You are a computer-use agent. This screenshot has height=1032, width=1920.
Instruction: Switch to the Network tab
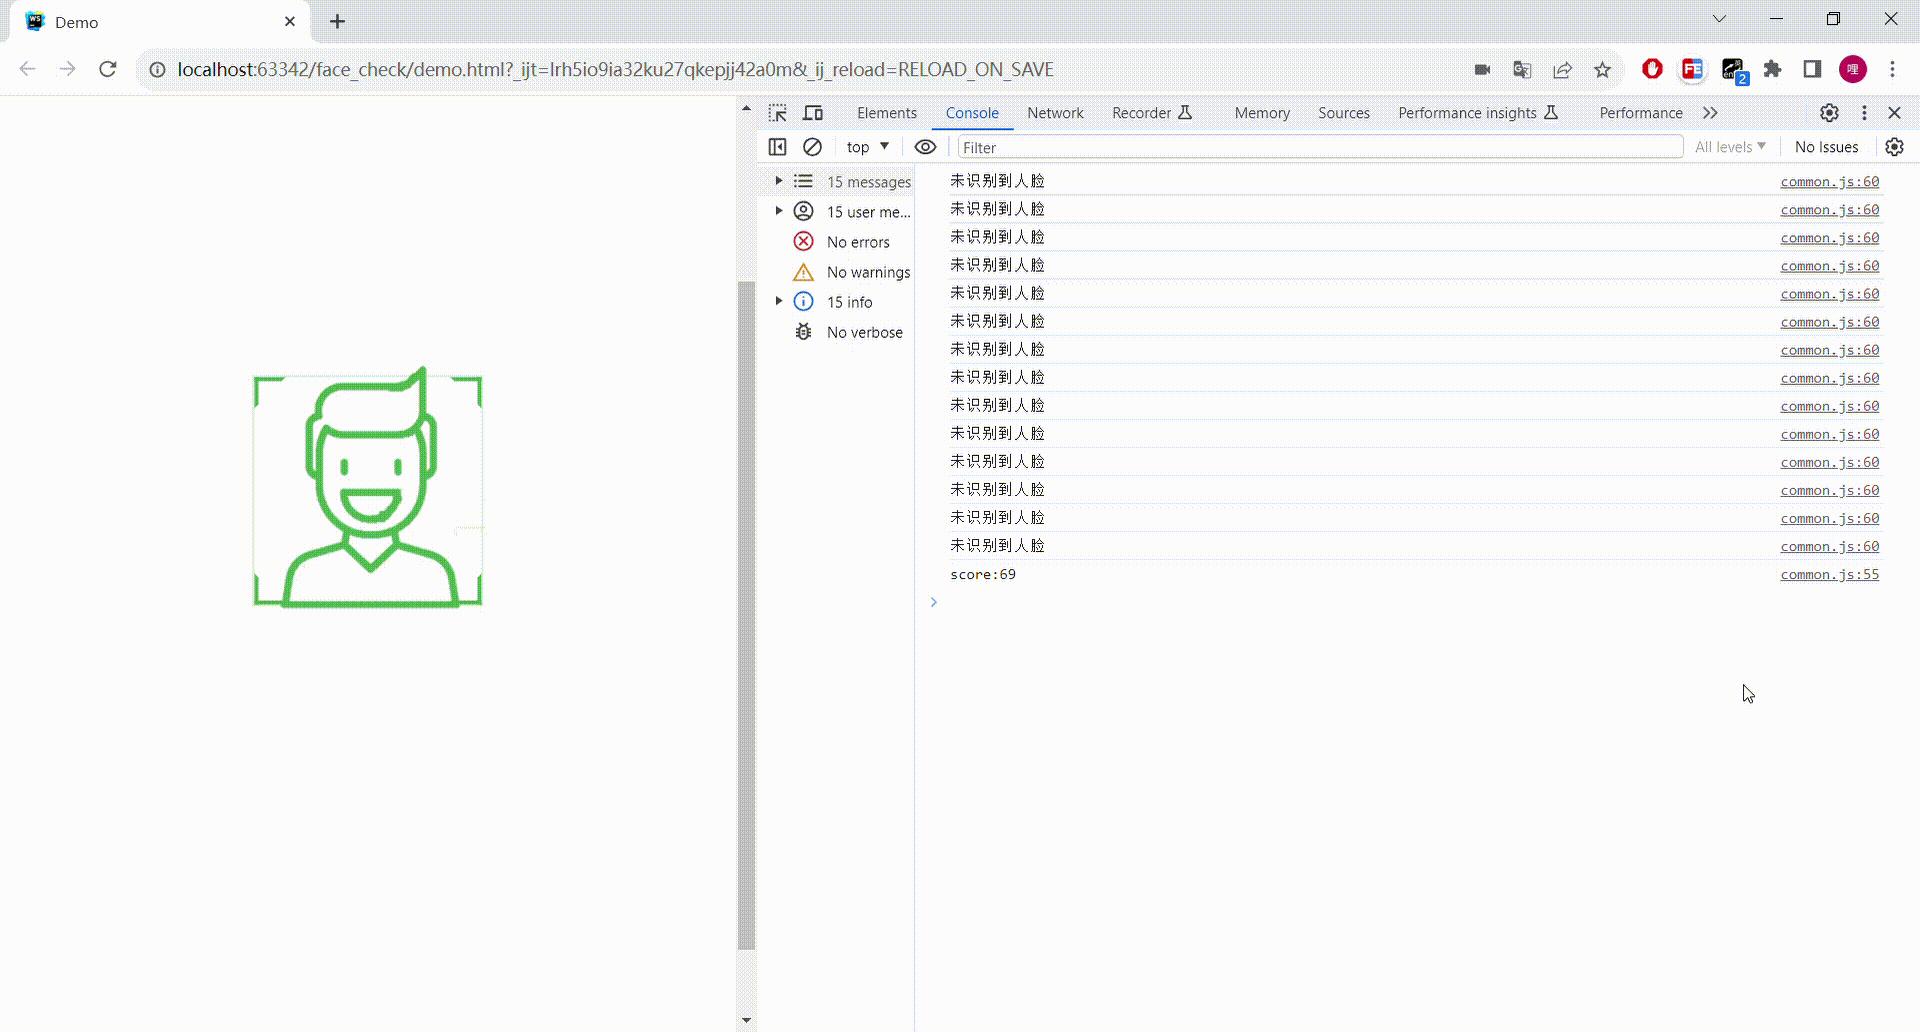click(1055, 113)
